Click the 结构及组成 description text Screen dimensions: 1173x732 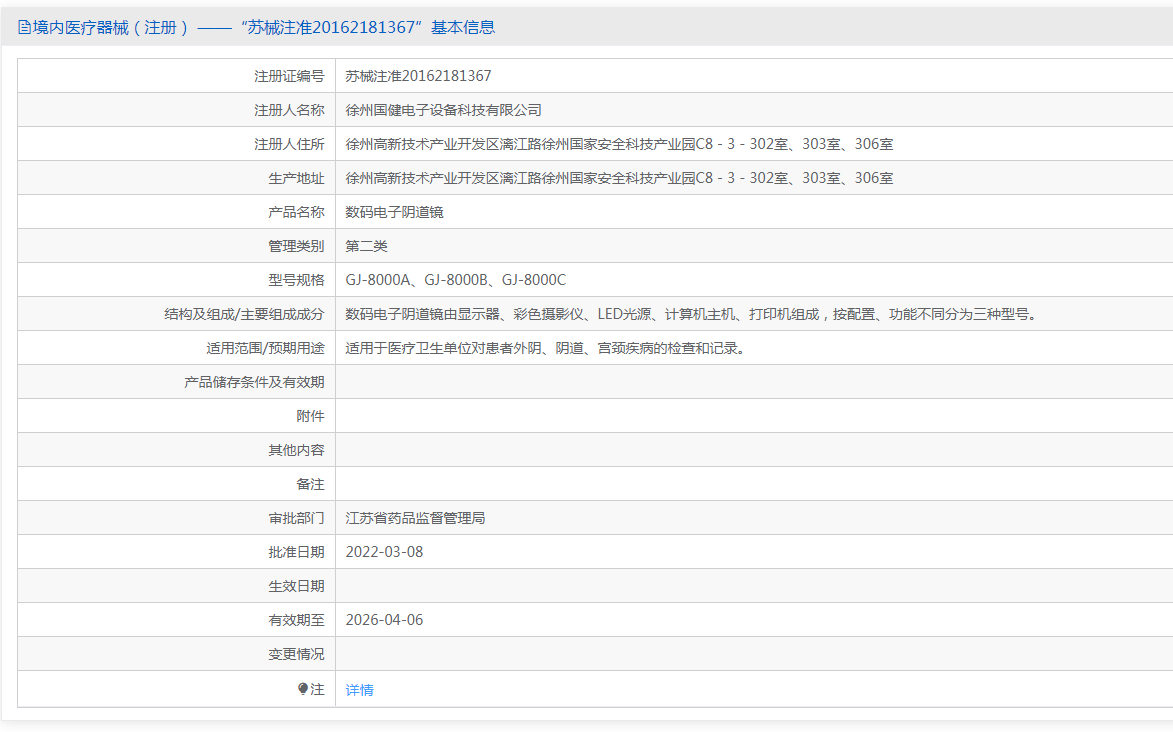point(692,314)
